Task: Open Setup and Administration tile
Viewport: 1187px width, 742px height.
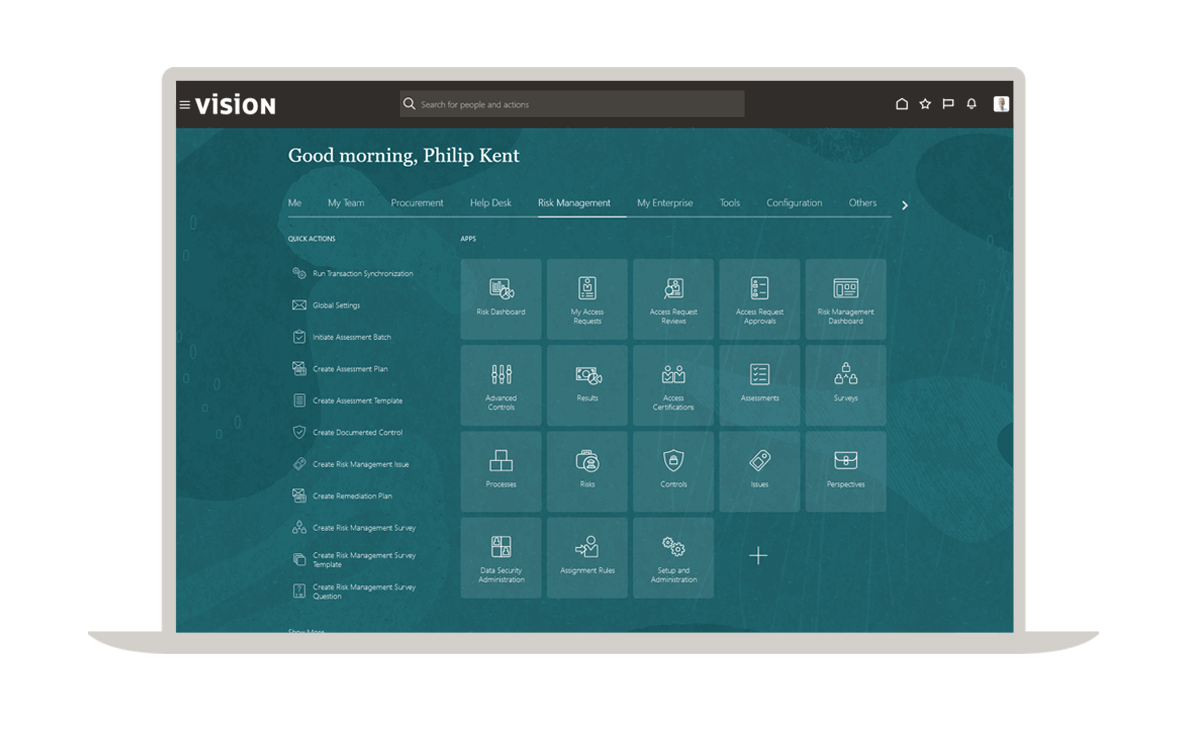Action: pyautogui.click(x=673, y=557)
